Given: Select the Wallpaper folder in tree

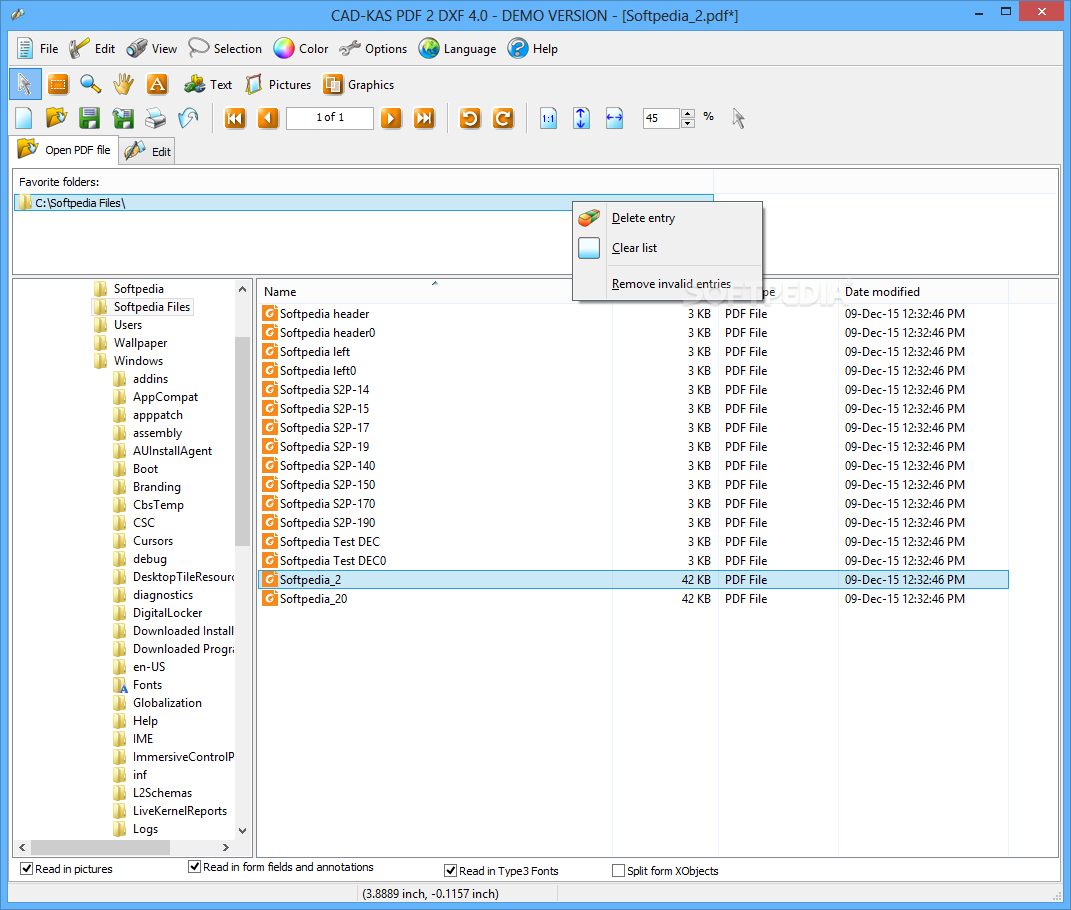Looking at the screenshot, I should pyautogui.click(x=140, y=343).
